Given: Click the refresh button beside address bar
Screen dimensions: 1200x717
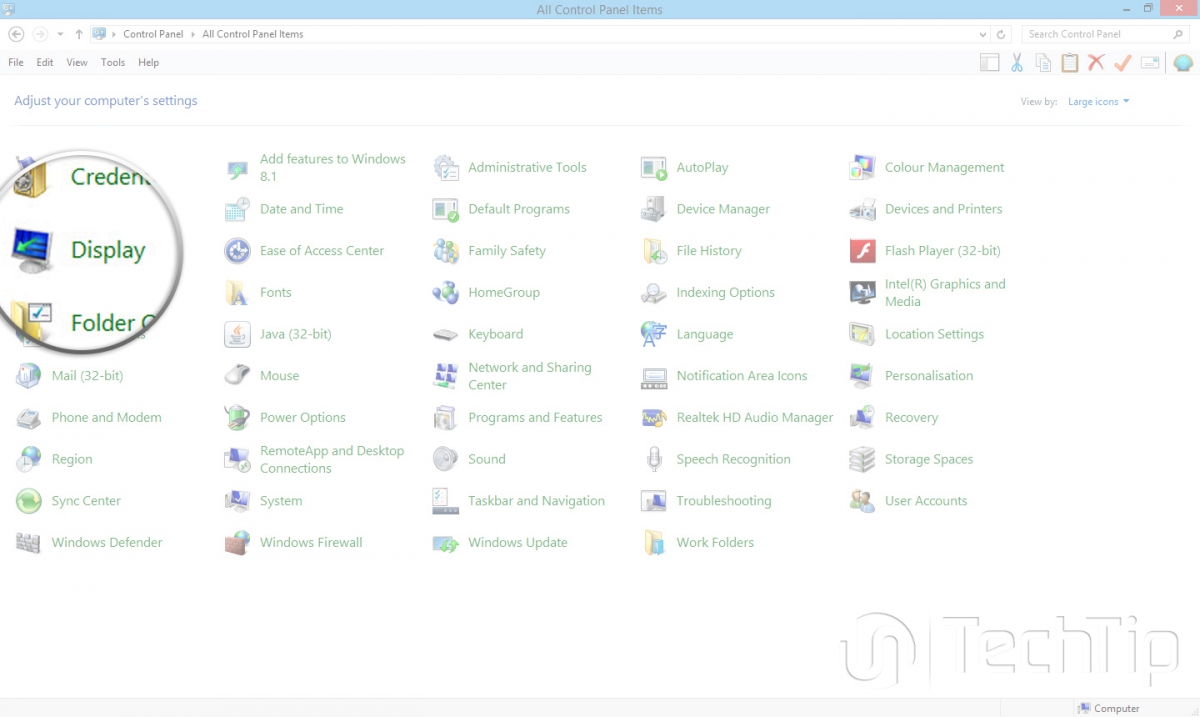Looking at the screenshot, I should (x=1001, y=34).
